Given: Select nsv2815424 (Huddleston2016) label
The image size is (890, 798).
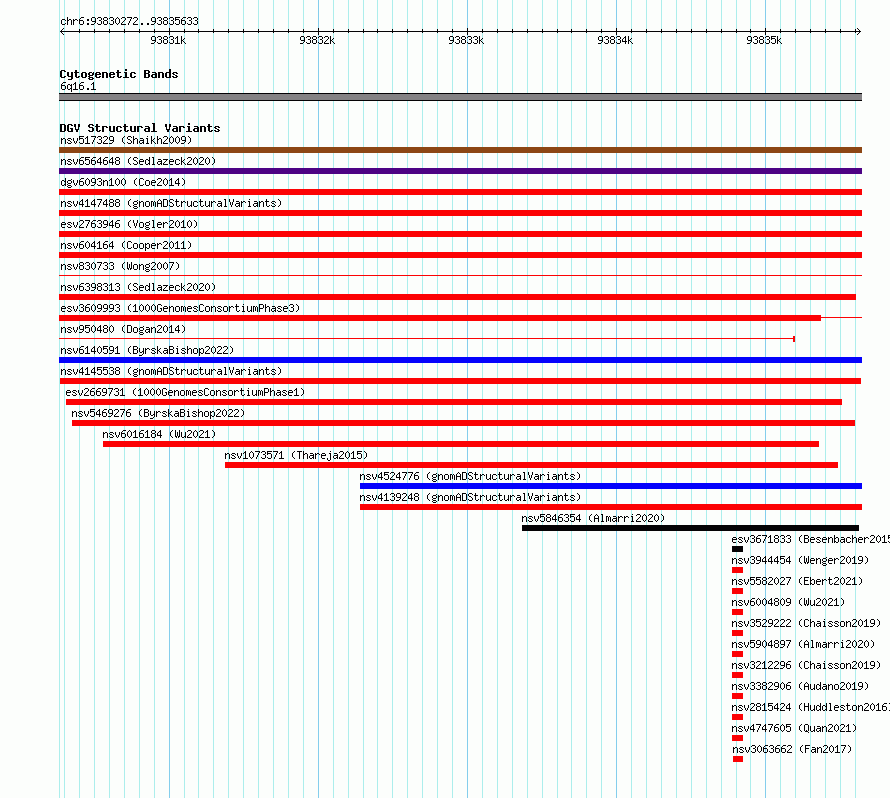Looking at the screenshot, I should tap(811, 707).
